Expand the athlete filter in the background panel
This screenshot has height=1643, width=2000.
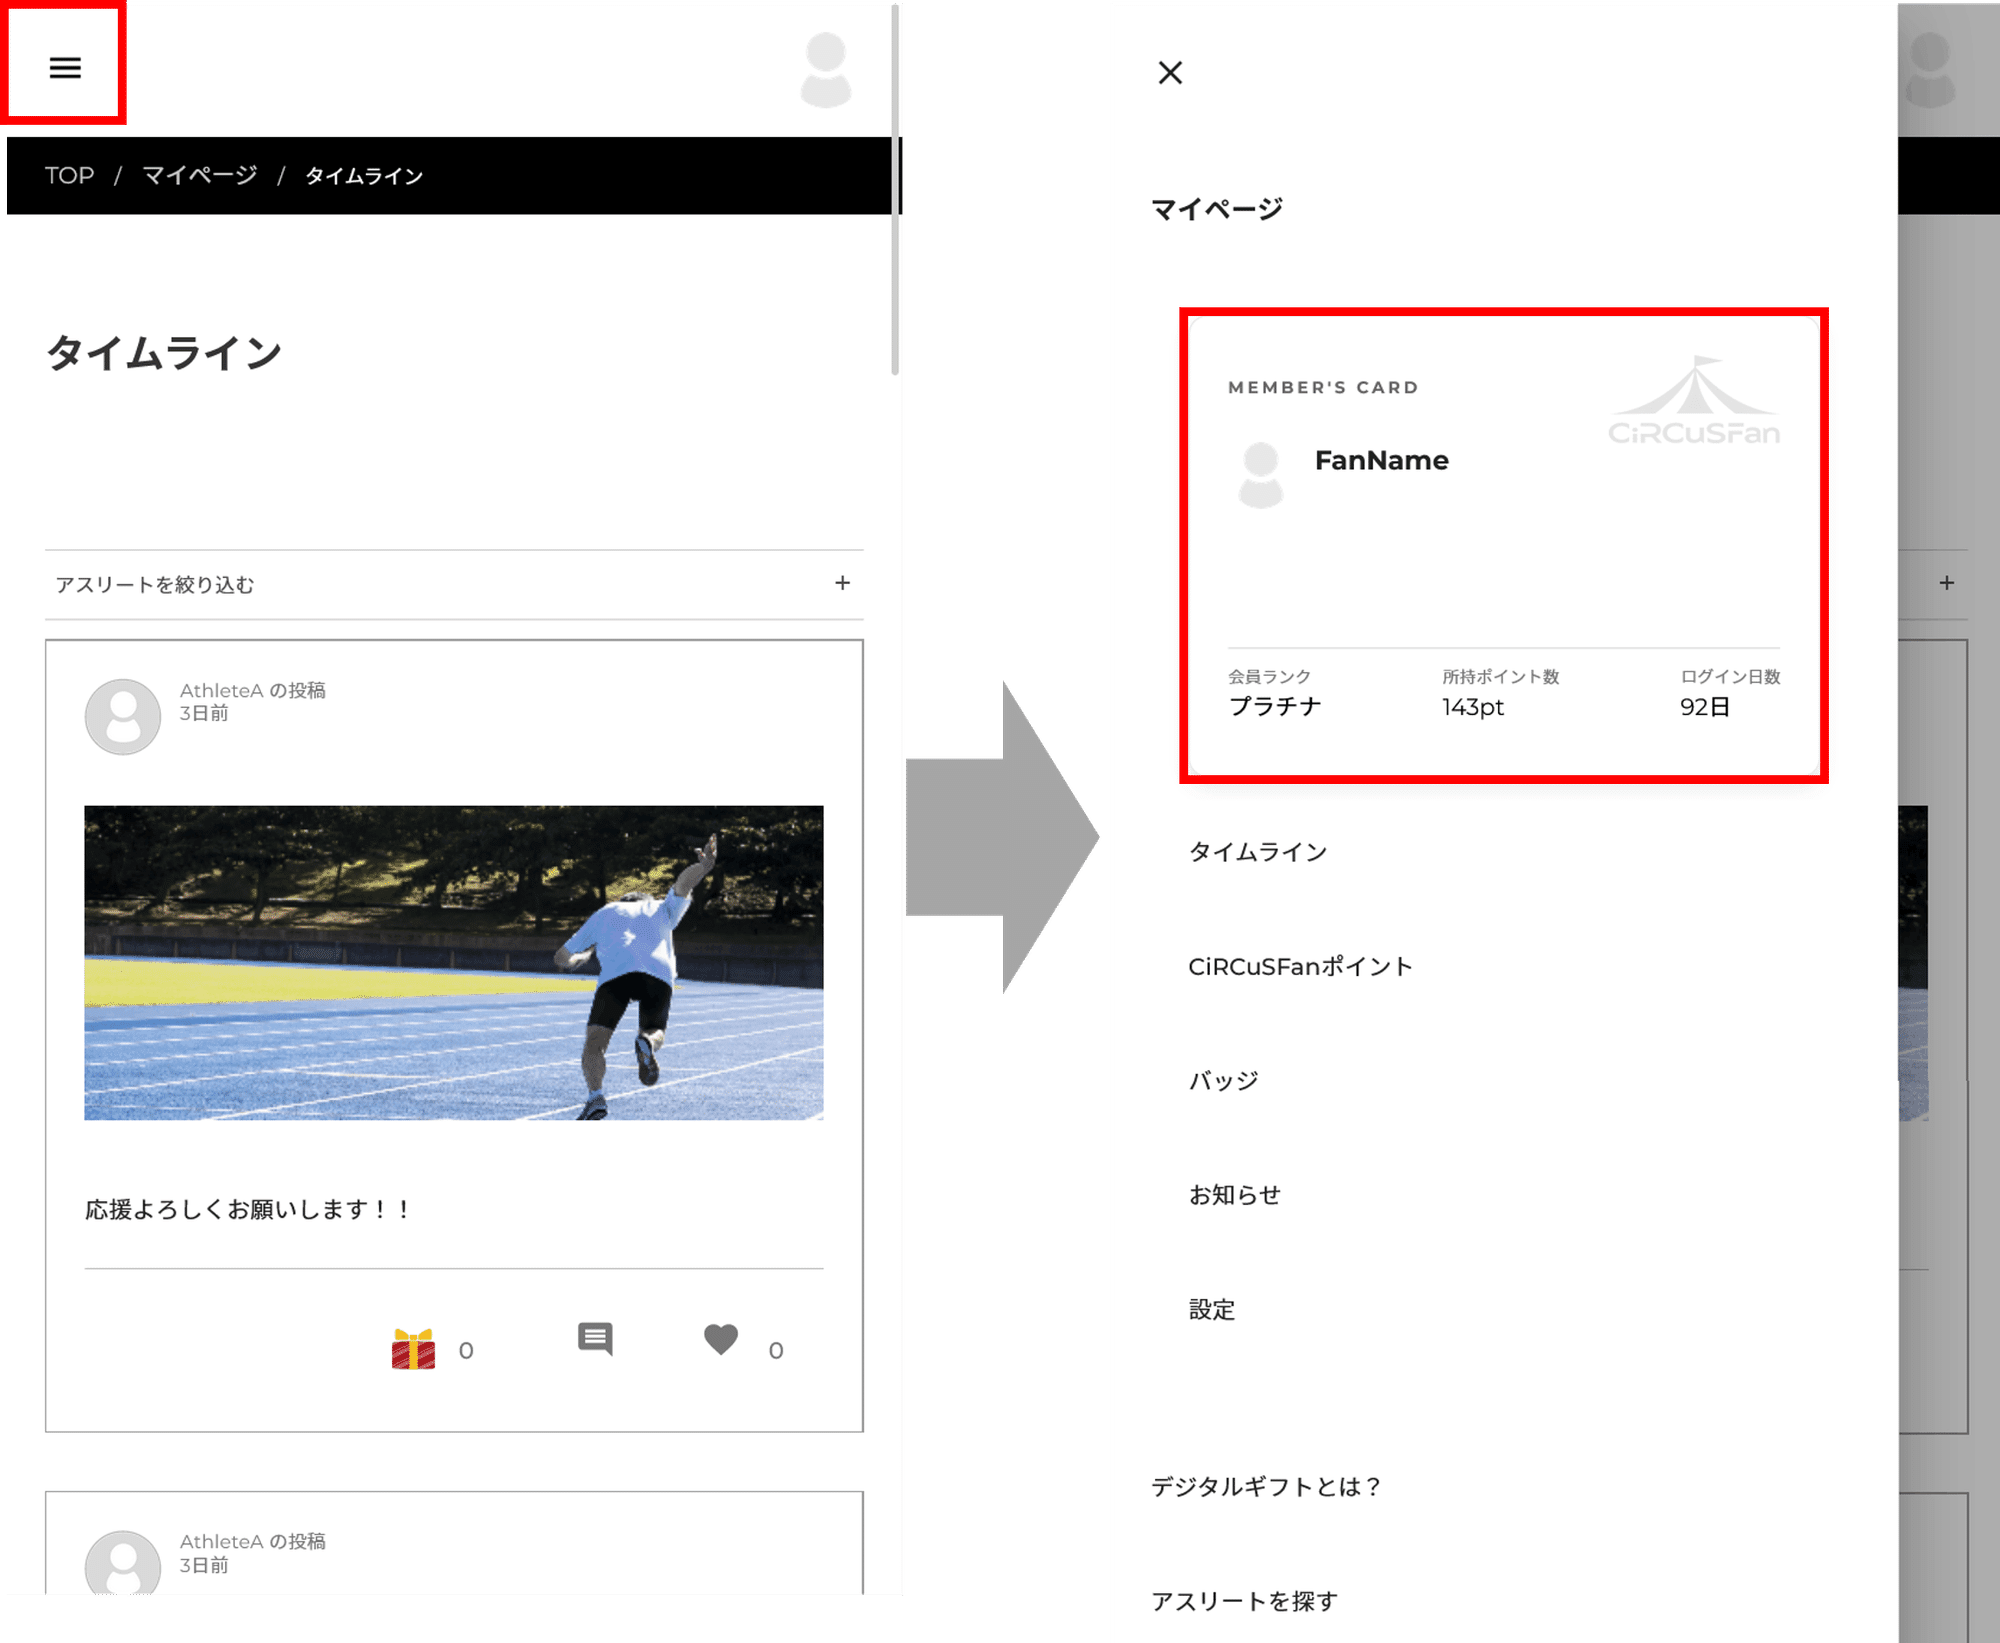(1946, 583)
